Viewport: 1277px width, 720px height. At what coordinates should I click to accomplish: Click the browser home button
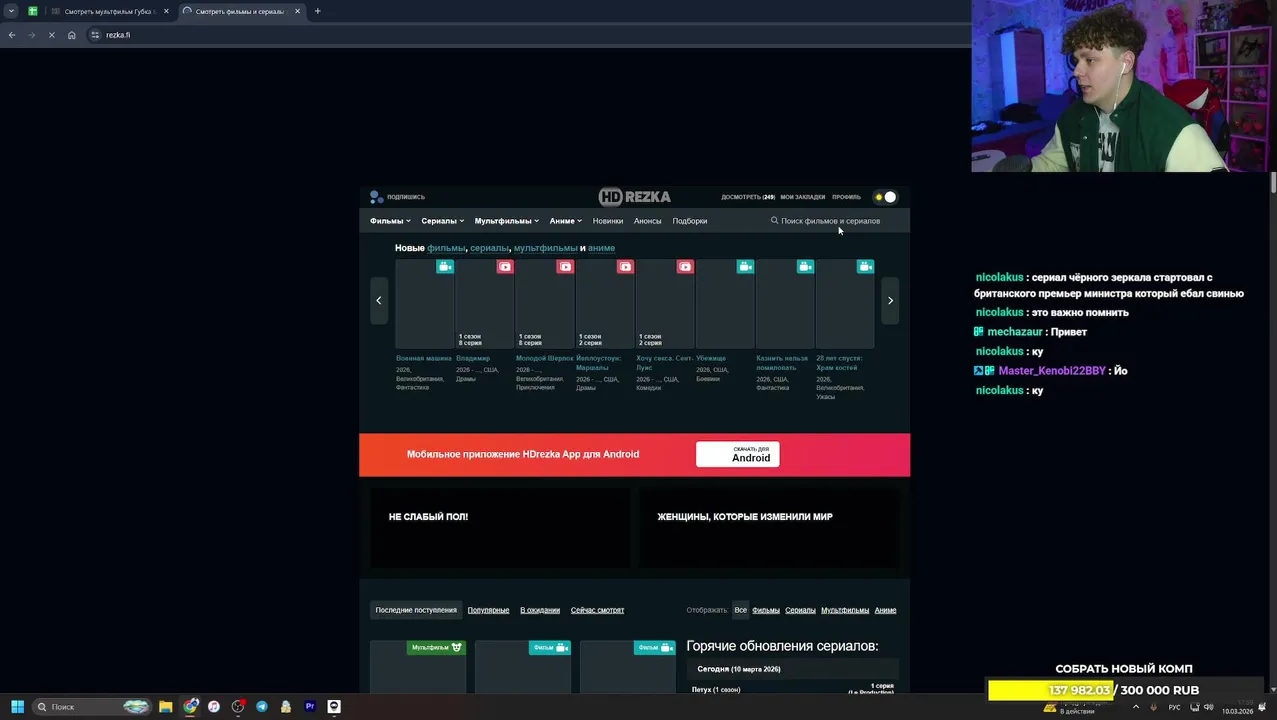[x=72, y=35]
